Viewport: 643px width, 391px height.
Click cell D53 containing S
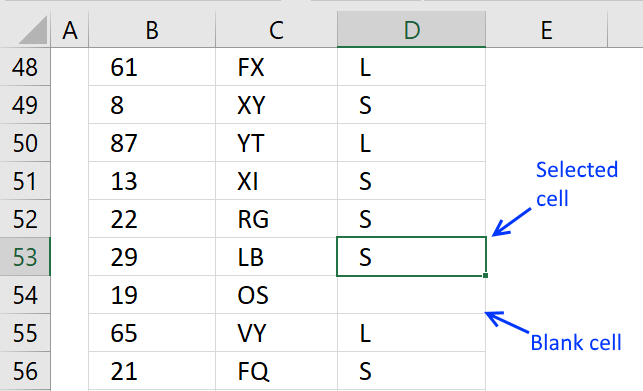(411, 257)
